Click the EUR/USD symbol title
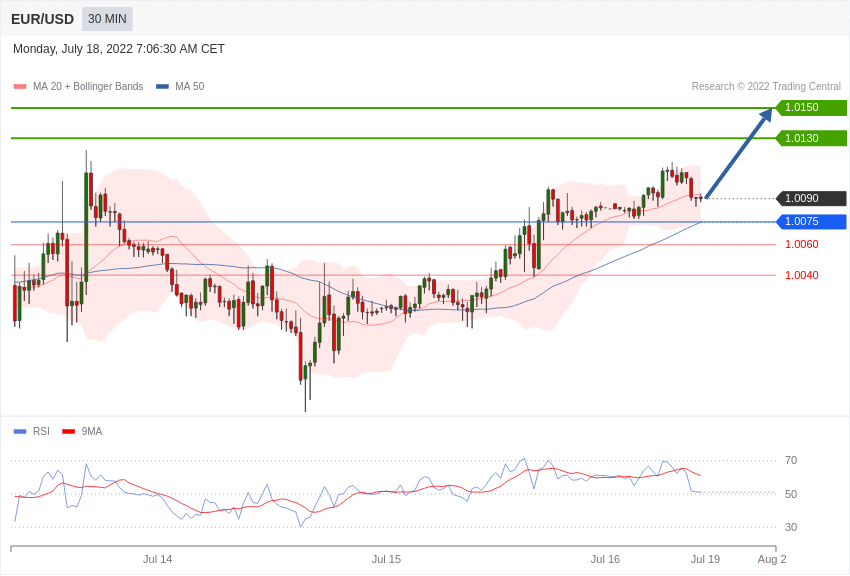 [x=42, y=19]
